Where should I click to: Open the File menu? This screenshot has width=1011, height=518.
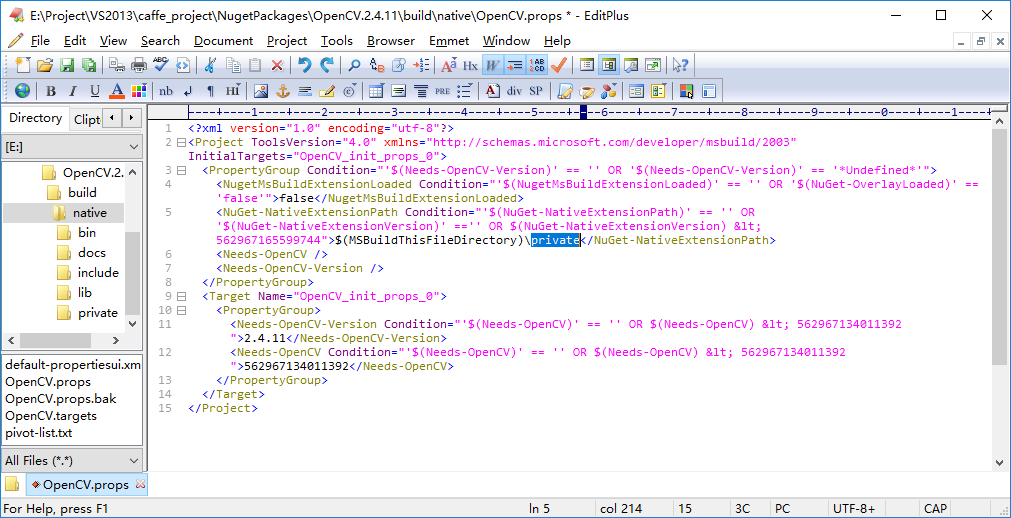click(40, 41)
